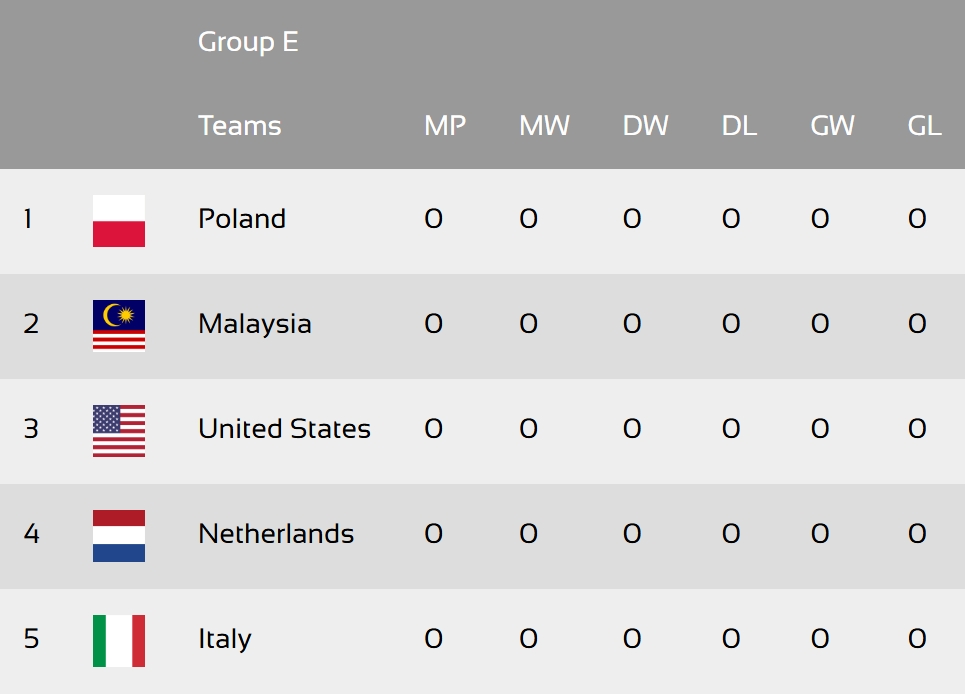Click the Teams column header

pyautogui.click(x=239, y=126)
